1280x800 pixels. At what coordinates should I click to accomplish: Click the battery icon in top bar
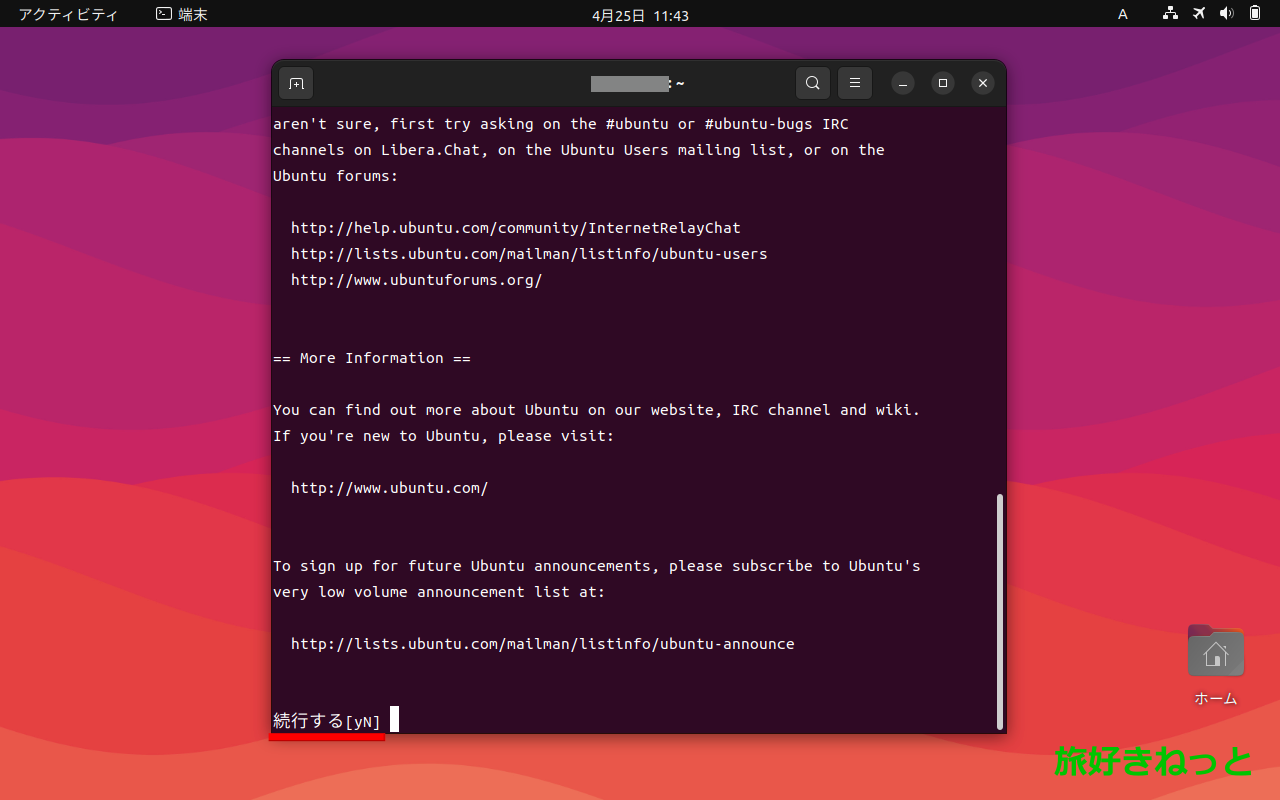click(1253, 14)
